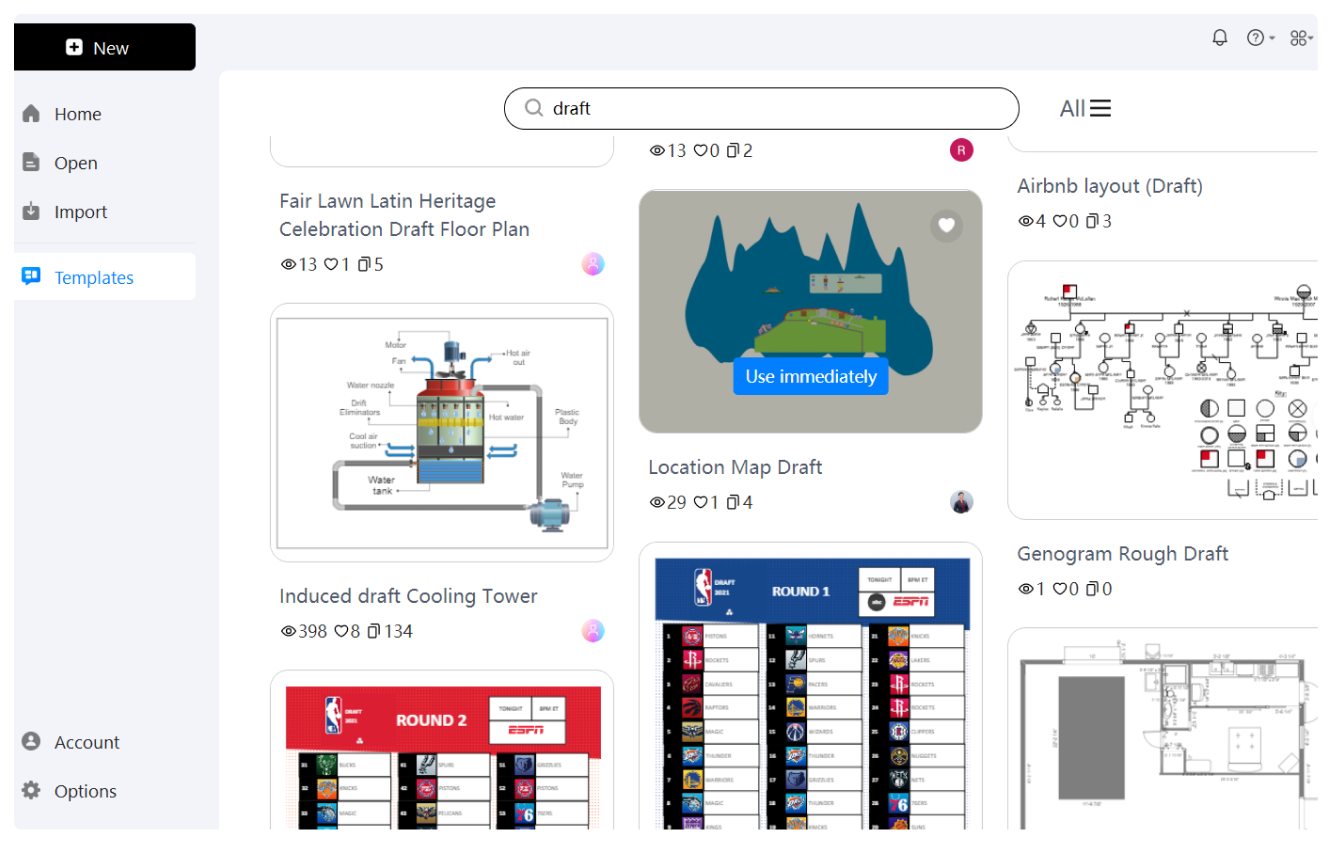Click the Options gear icon
Image resolution: width=1332 pixels, height=844 pixels.
31,790
